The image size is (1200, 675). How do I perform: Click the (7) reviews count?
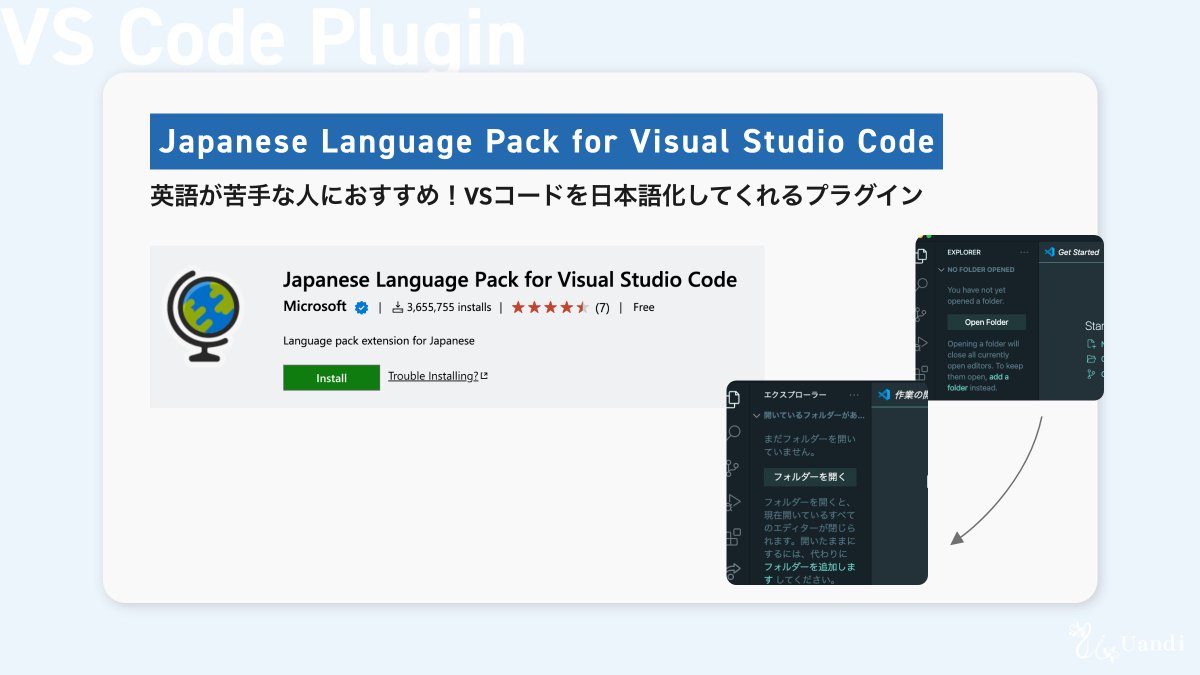click(602, 308)
